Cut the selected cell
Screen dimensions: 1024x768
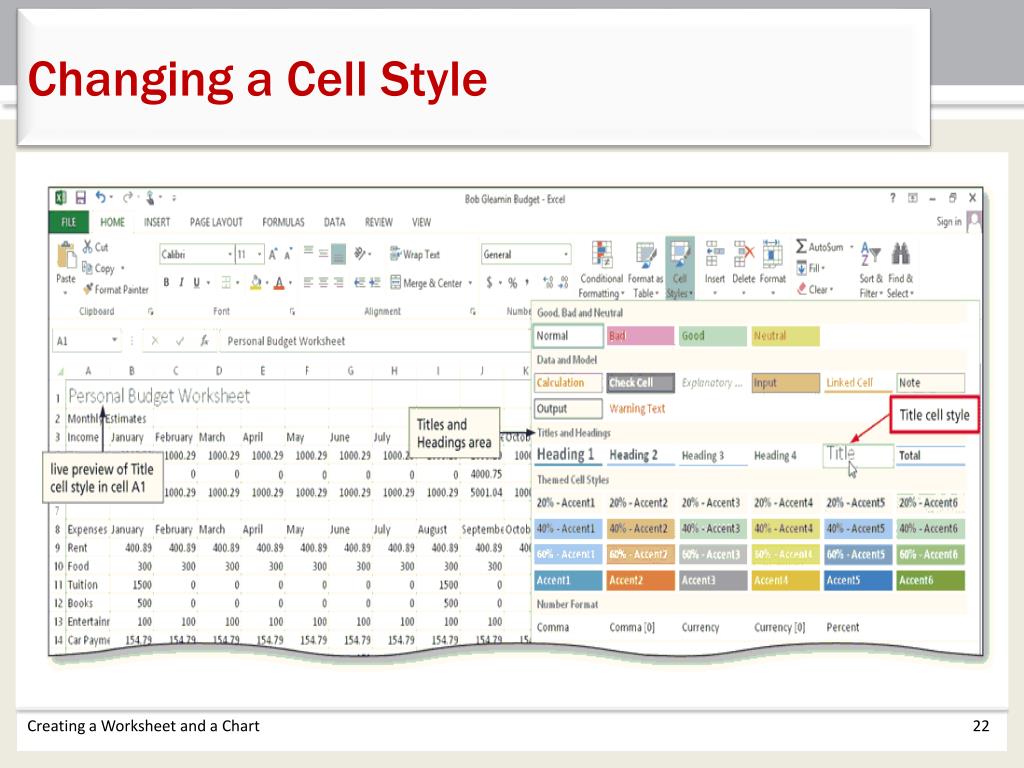pyautogui.click(x=95, y=247)
